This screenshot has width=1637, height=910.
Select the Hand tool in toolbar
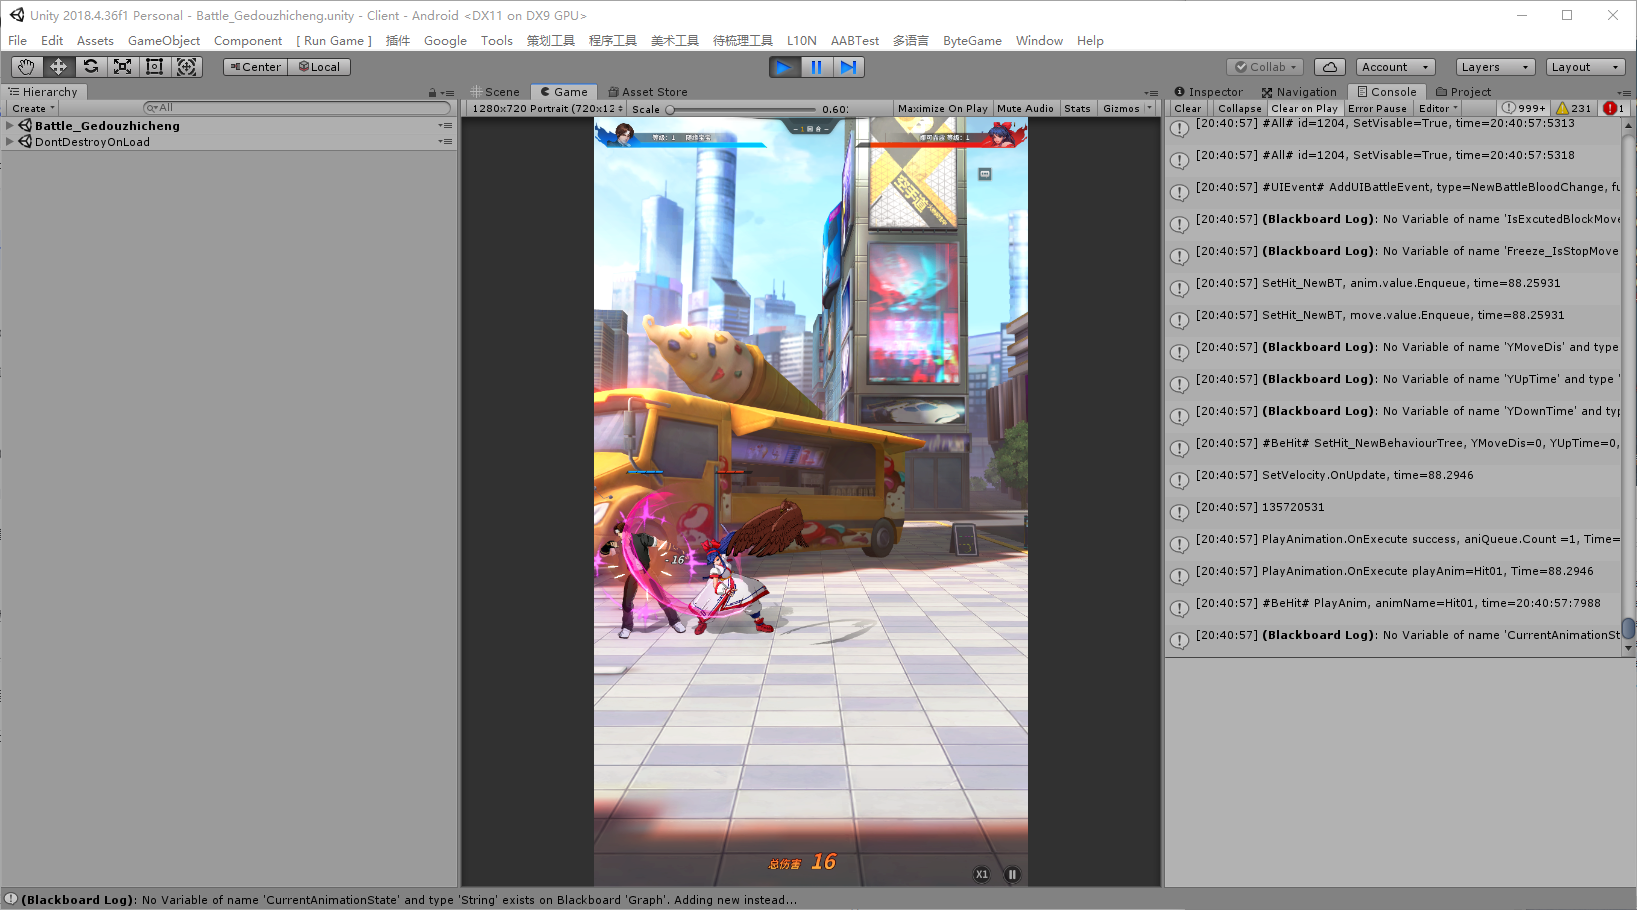[26, 67]
